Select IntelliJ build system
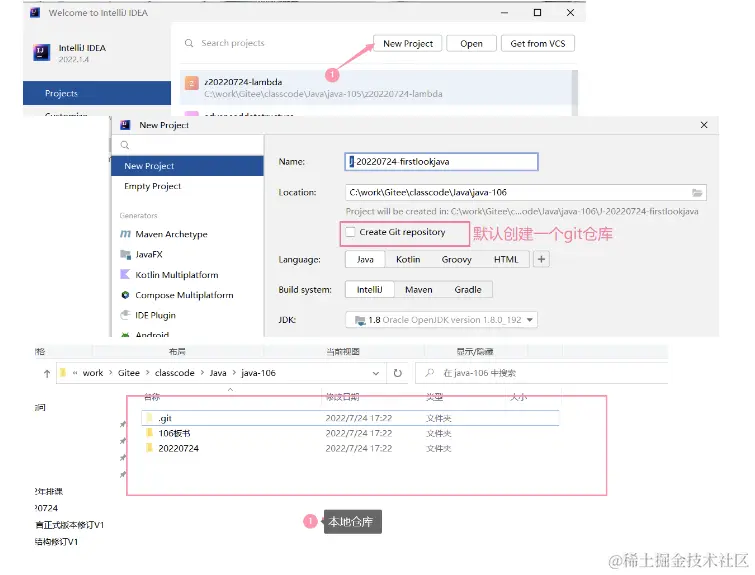Image resolution: width=755 pixels, height=575 pixels. (x=369, y=289)
